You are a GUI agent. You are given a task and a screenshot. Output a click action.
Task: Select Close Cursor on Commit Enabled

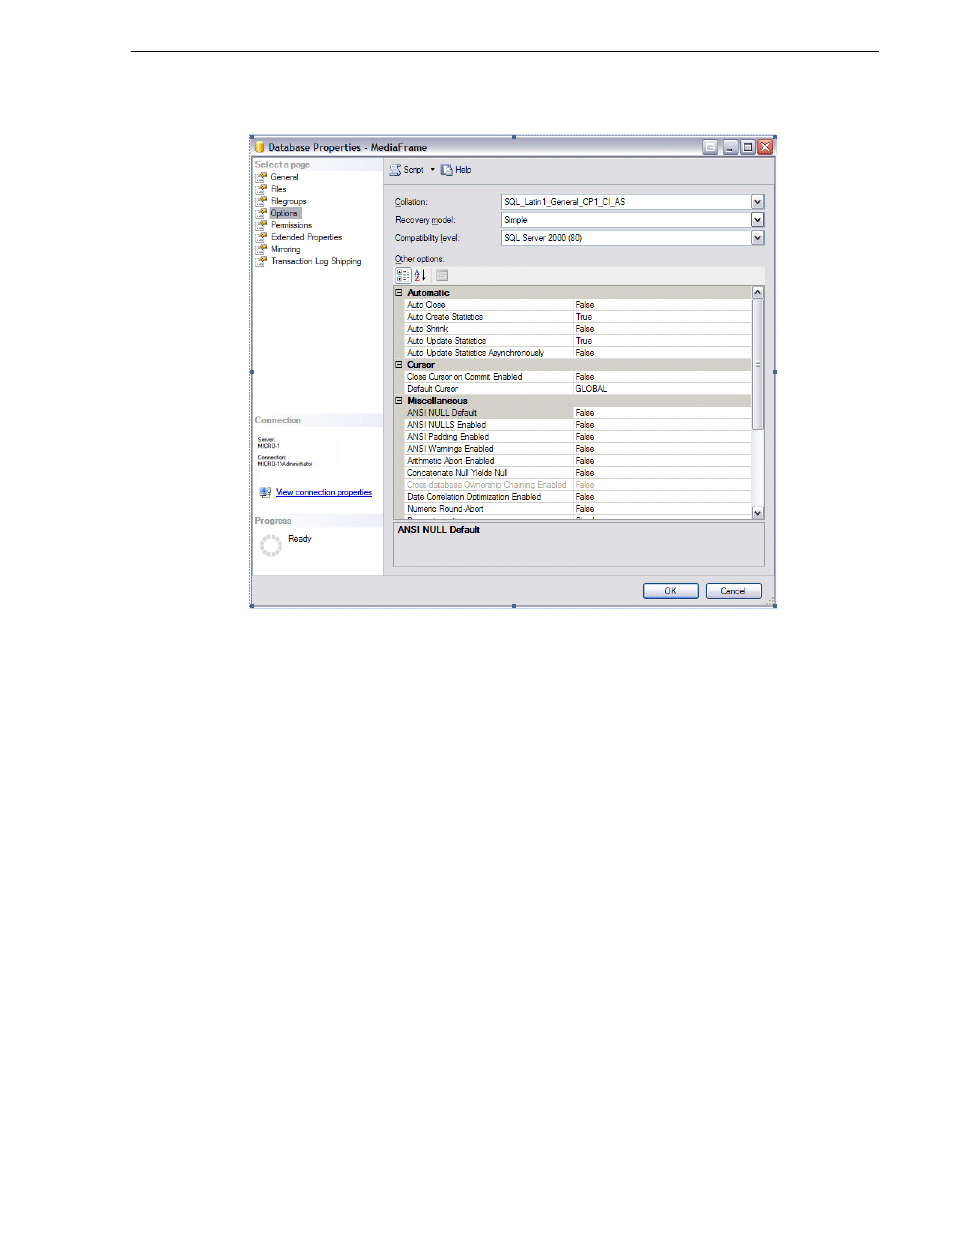tap(578, 377)
